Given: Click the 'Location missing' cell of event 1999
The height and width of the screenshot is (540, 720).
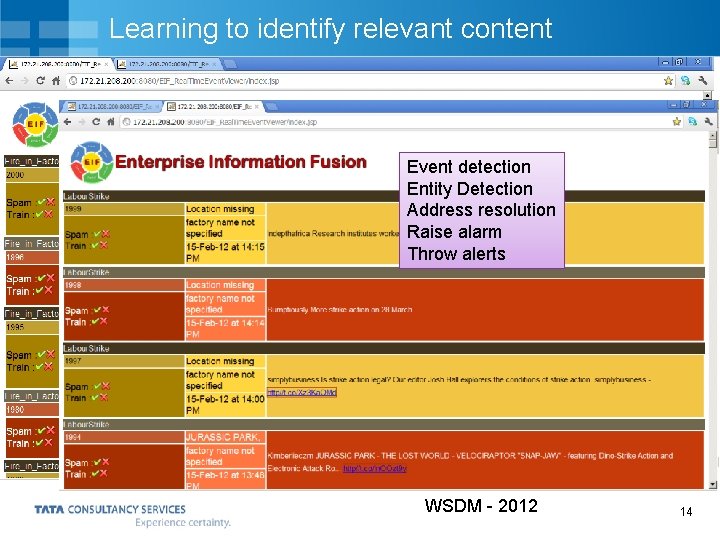Looking at the screenshot, I should tap(225, 209).
